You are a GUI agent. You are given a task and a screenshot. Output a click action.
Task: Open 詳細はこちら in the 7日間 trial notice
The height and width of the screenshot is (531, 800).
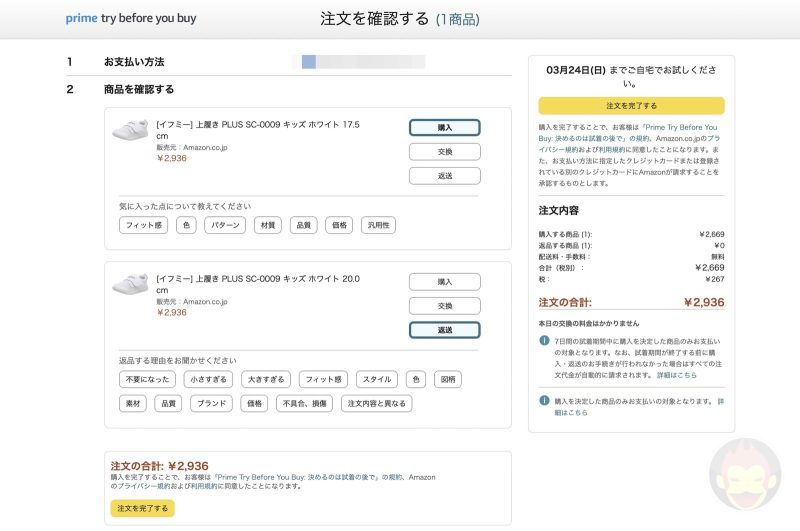tap(677, 375)
